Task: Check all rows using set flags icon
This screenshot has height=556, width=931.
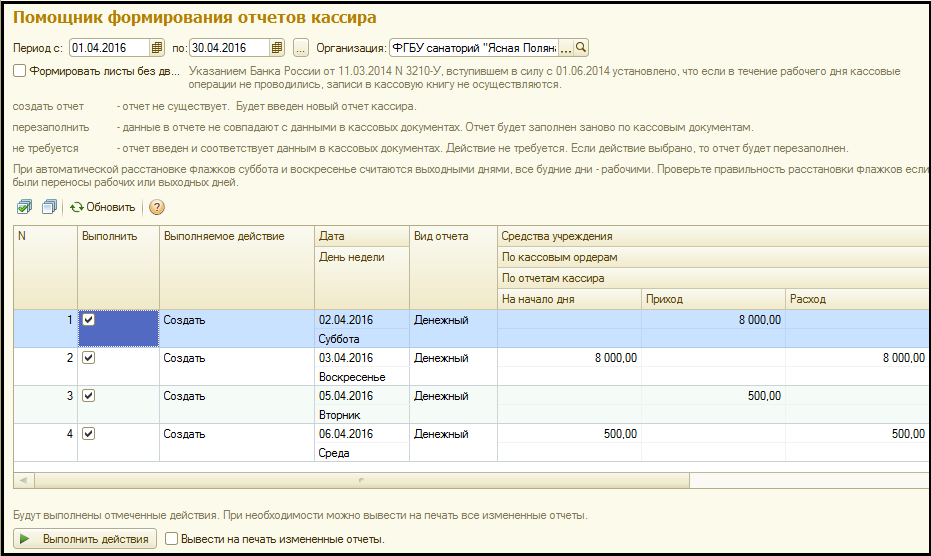Action: click(25, 207)
